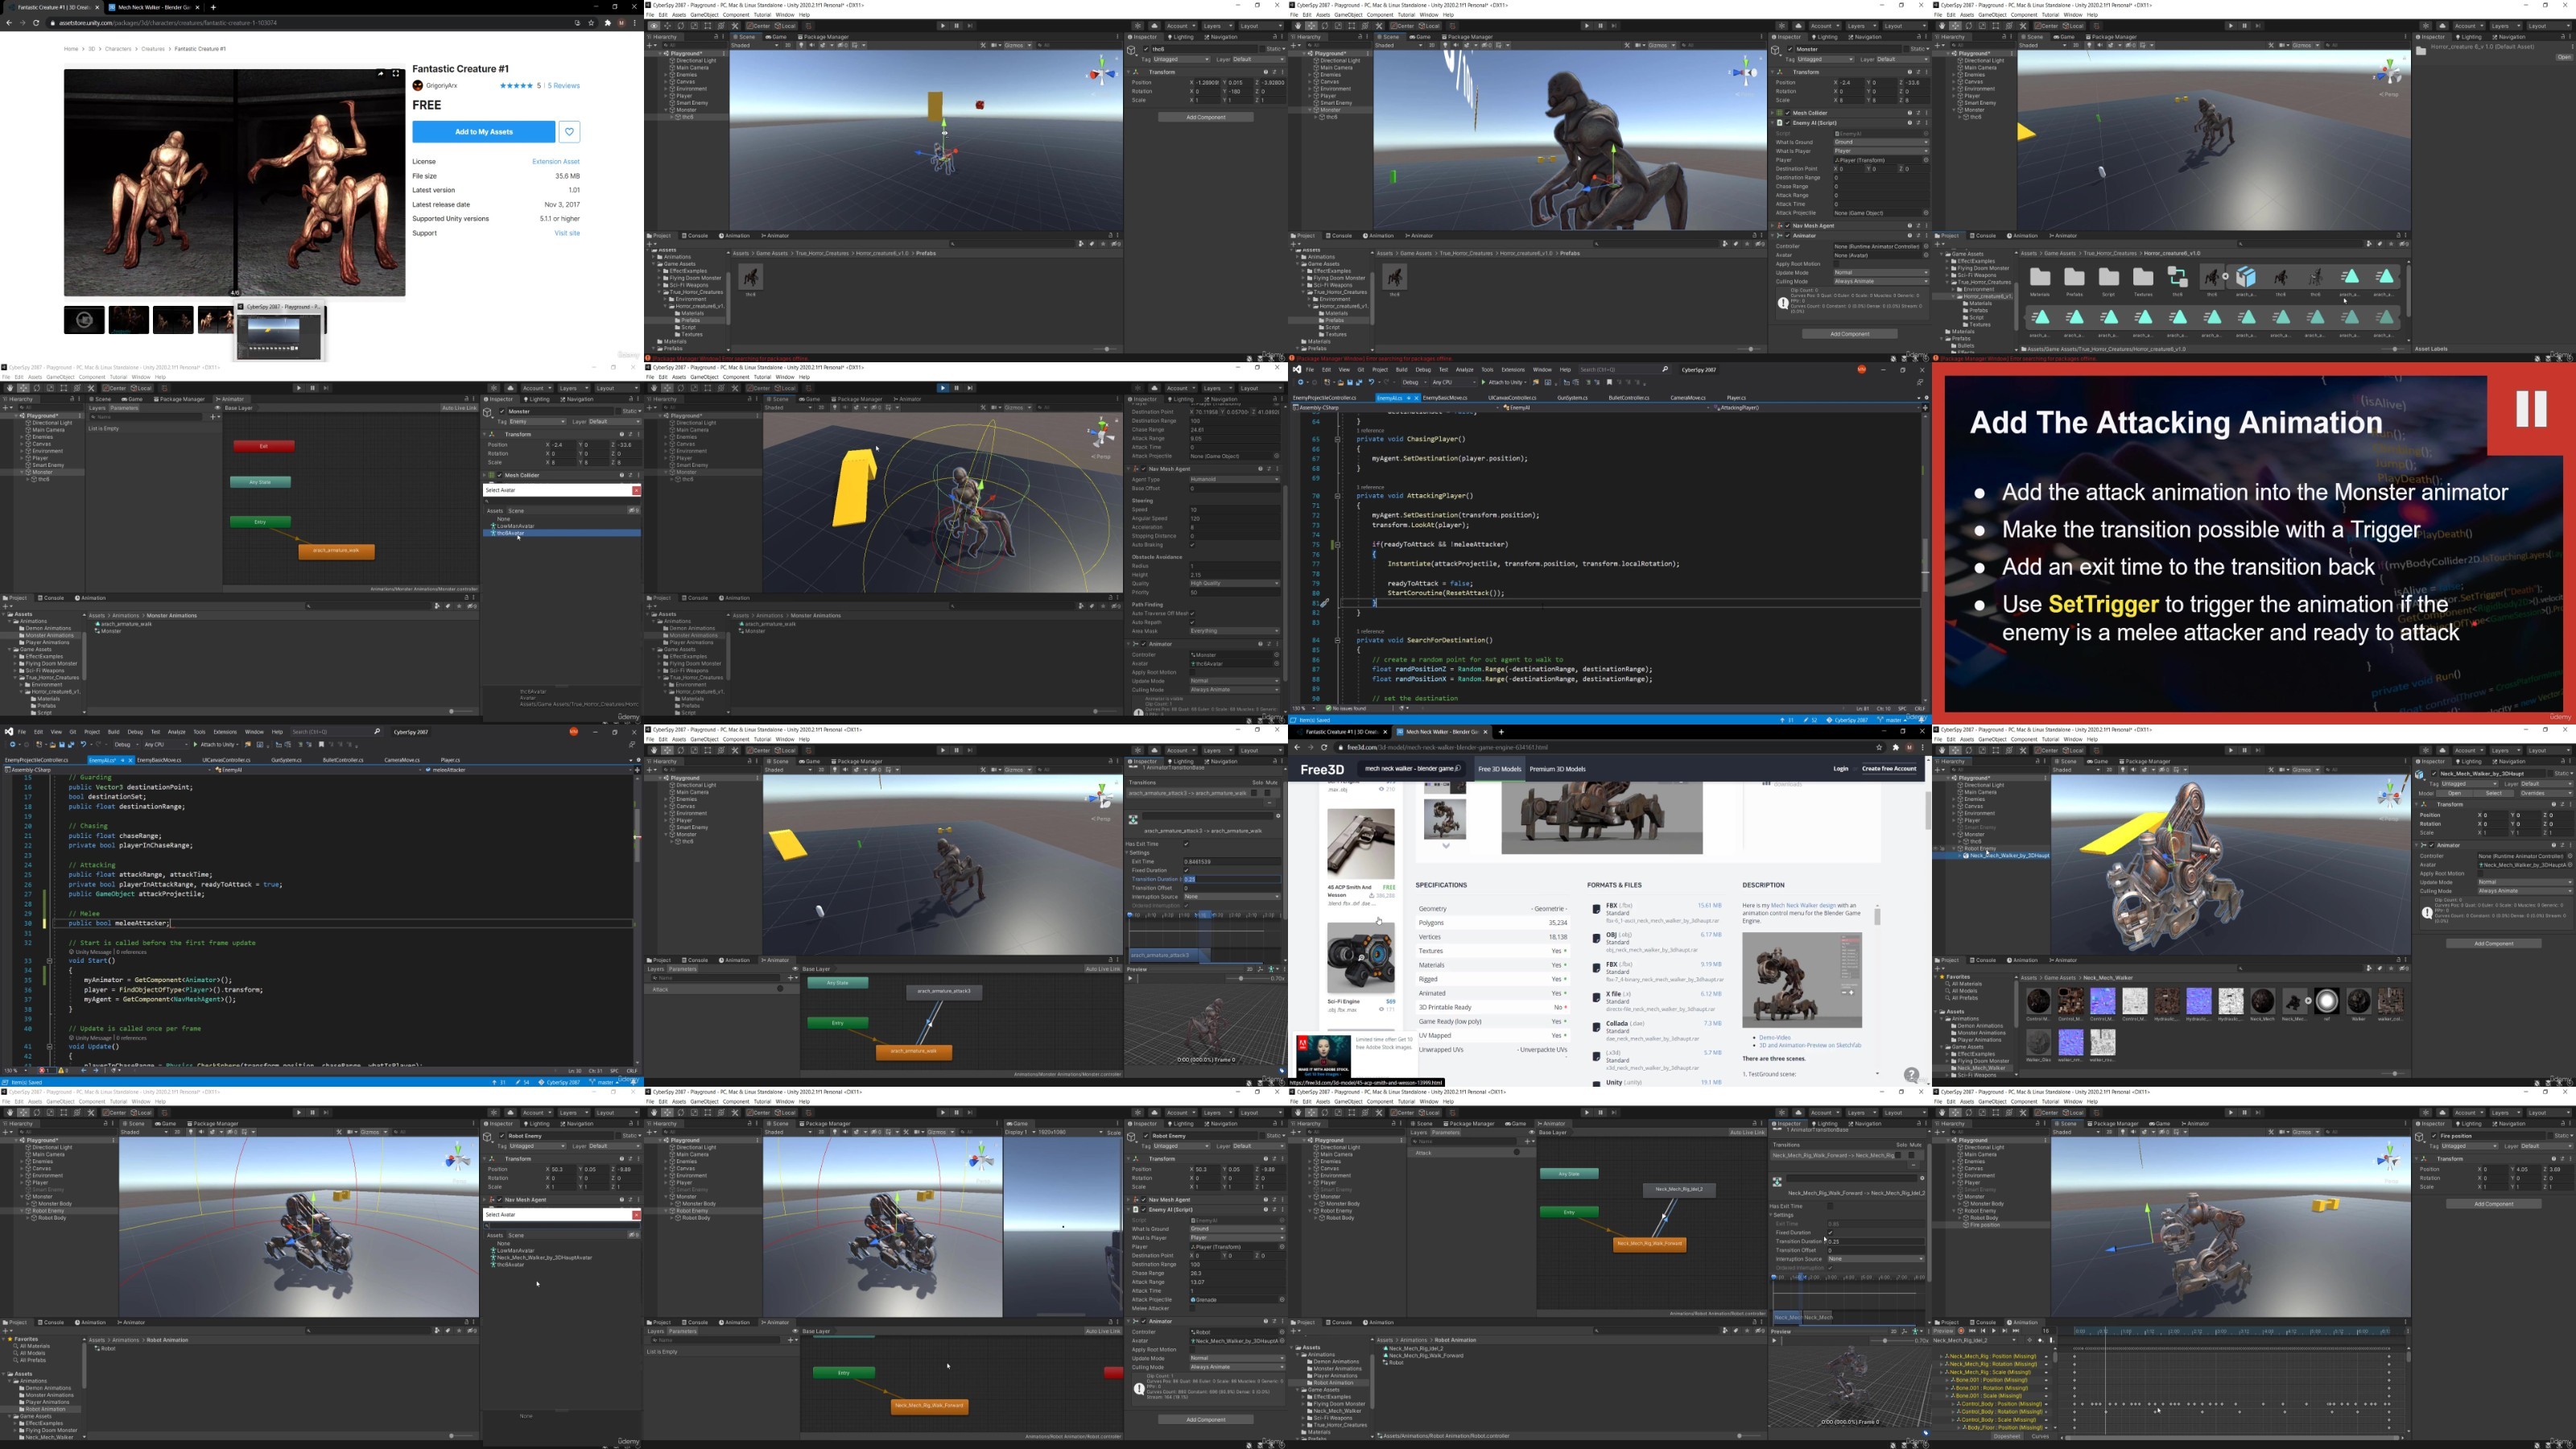Follow the Extension Asset license link
Screen dimensions: 2576x1449
[556, 161]
